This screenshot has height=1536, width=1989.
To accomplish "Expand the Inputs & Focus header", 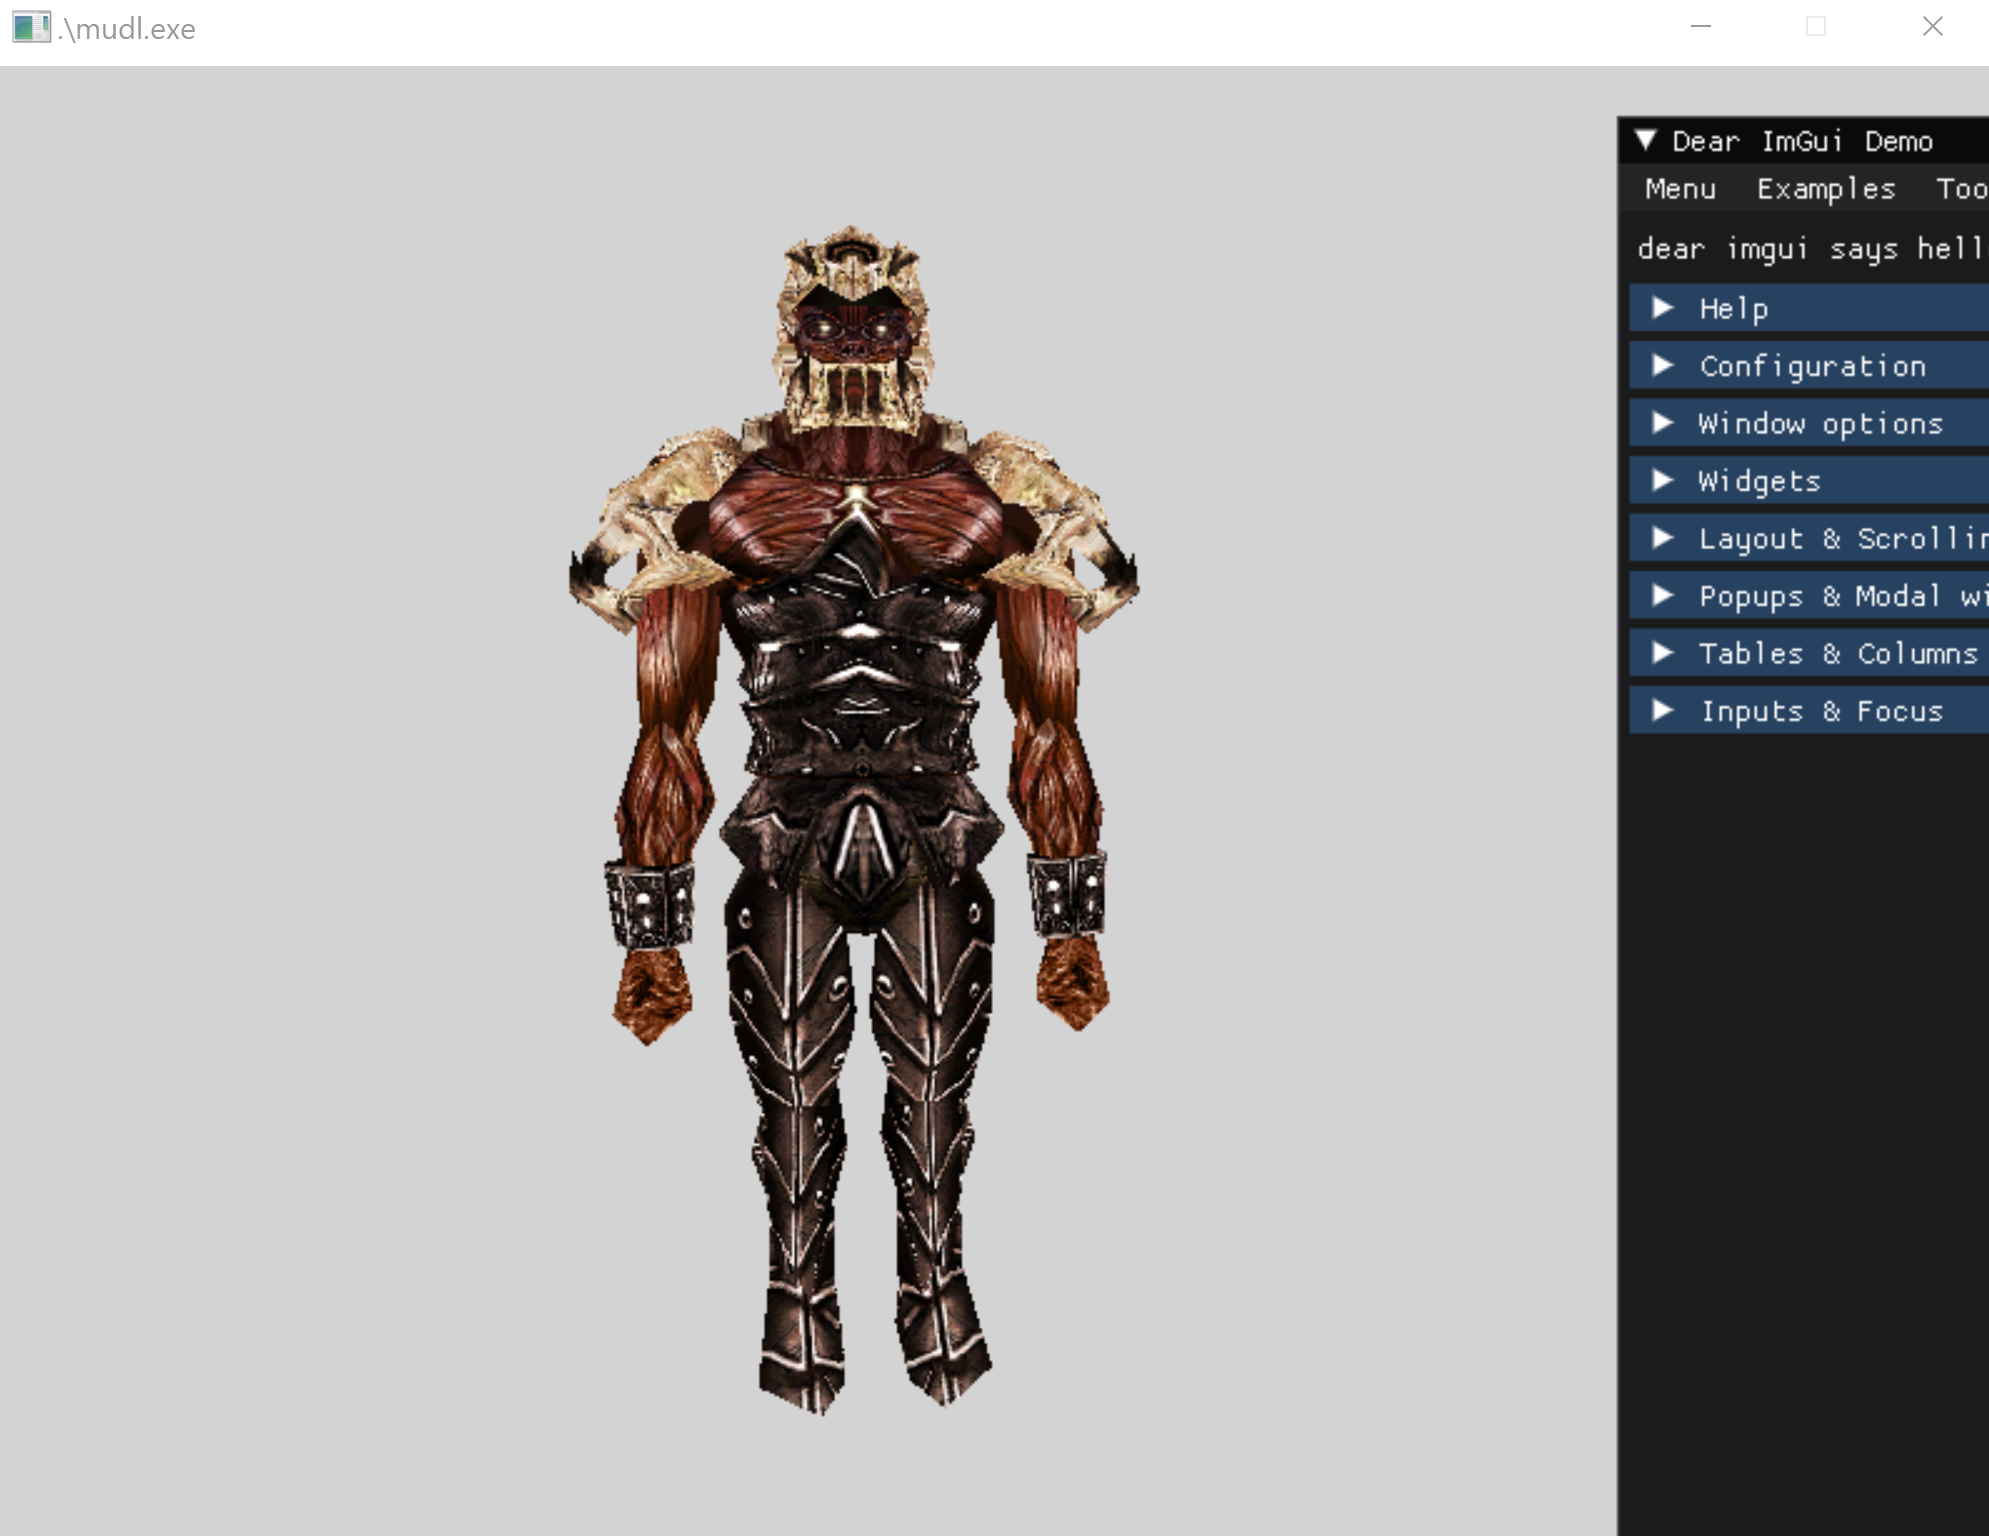I will pyautogui.click(x=1822, y=711).
